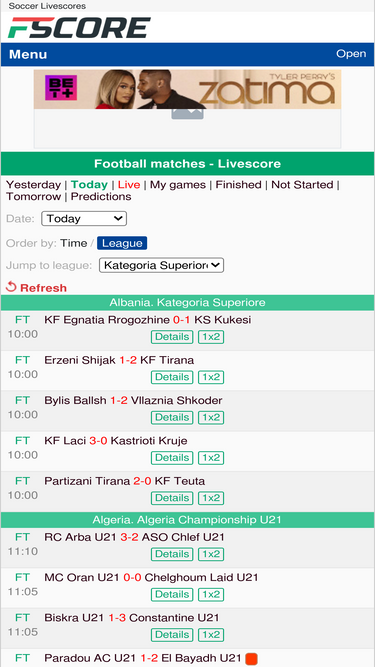The width and height of the screenshot is (375, 667).
Task: Toggle Order by to Time
Action: coord(74,243)
